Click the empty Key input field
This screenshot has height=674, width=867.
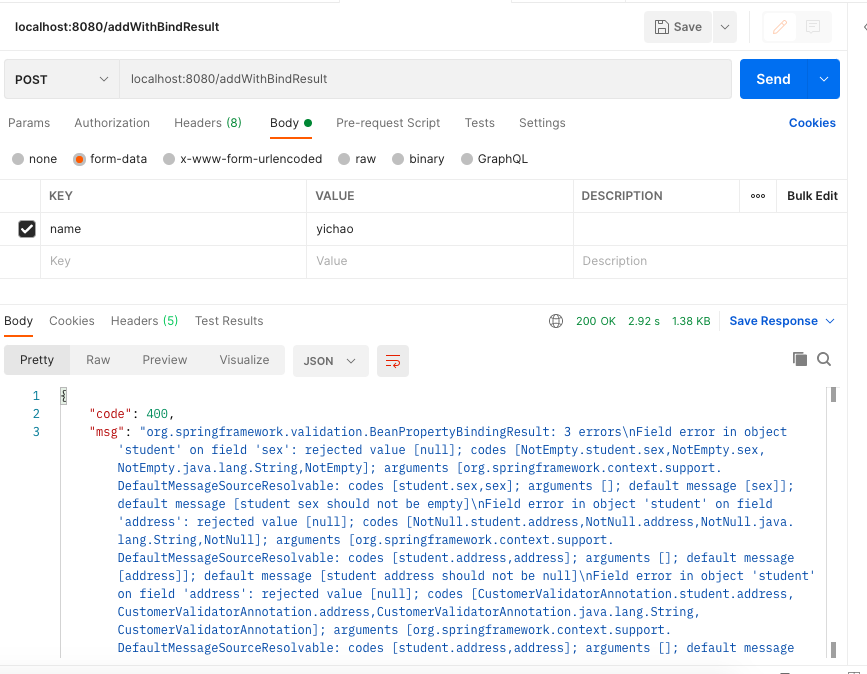click(x=174, y=261)
